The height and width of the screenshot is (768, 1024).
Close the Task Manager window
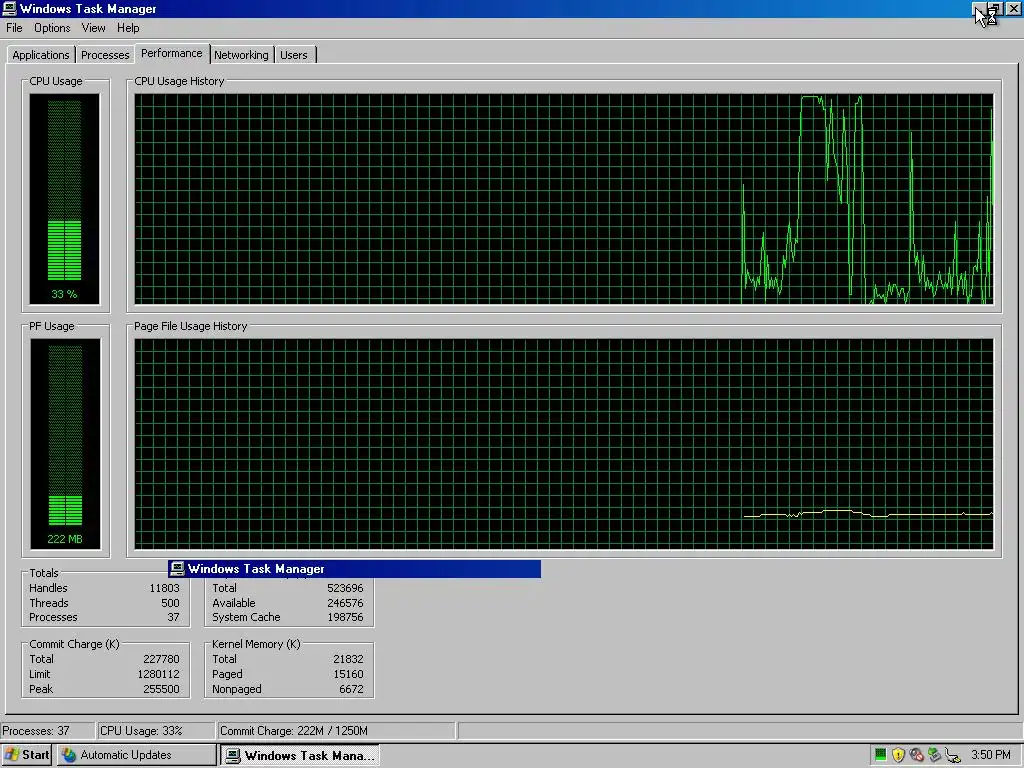point(1014,8)
